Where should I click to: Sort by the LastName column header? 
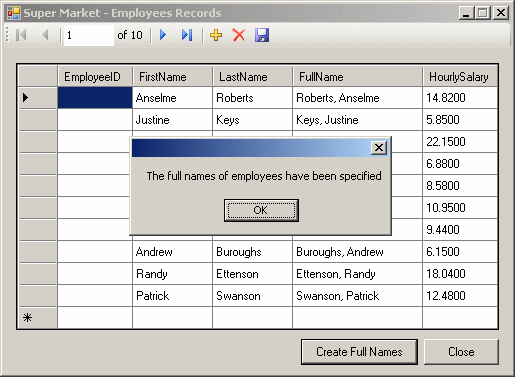point(252,76)
